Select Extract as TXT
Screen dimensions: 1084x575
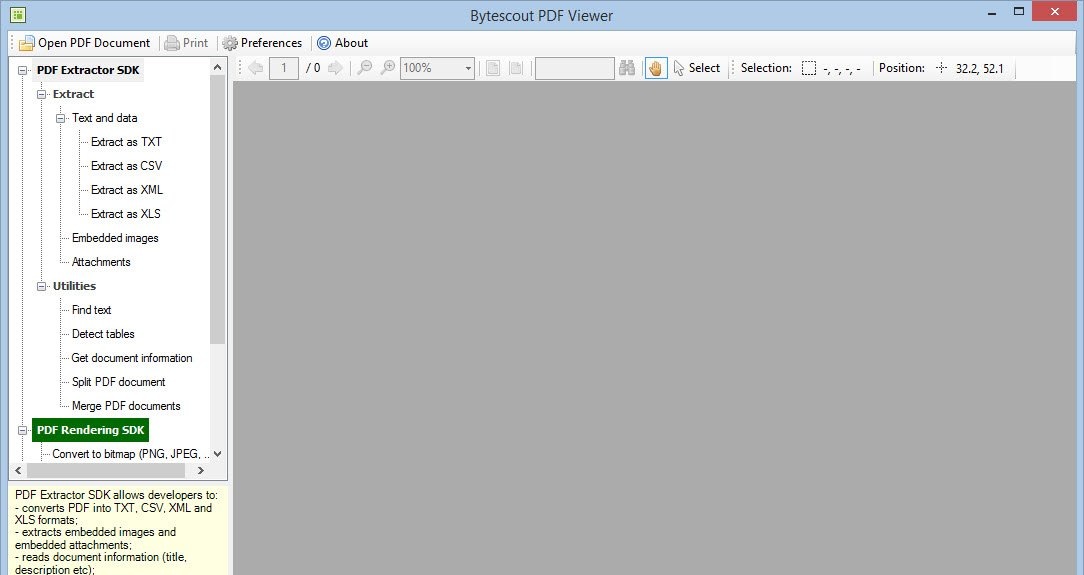tap(127, 142)
